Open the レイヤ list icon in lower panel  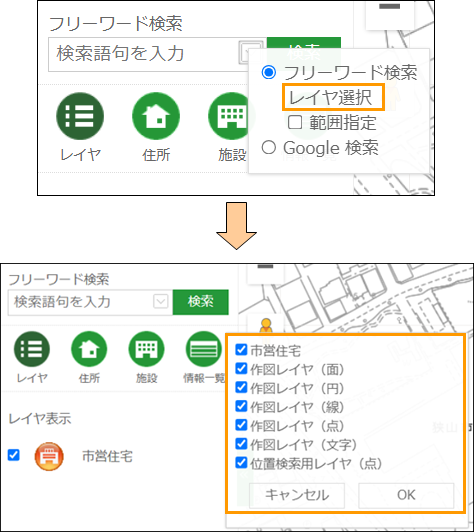tap(32, 349)
